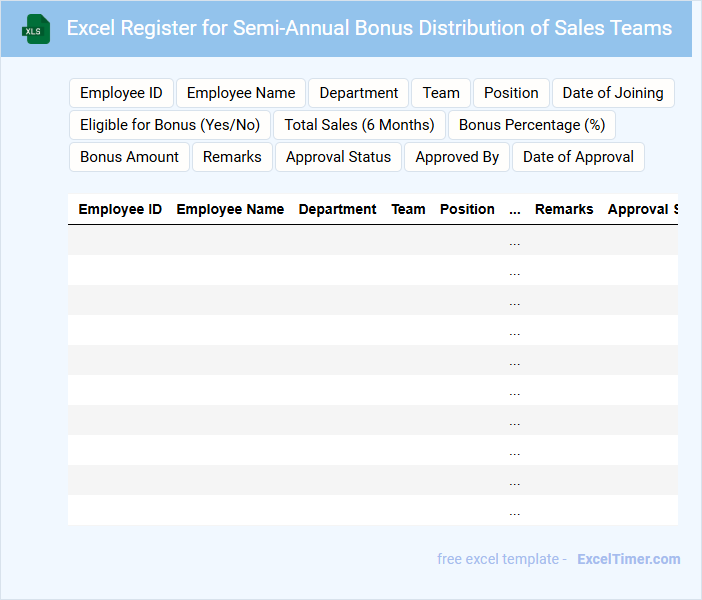Click the Remarks column header in table
Screen dimensions: 702x600
pyautogui.click(x=564, y=210)
